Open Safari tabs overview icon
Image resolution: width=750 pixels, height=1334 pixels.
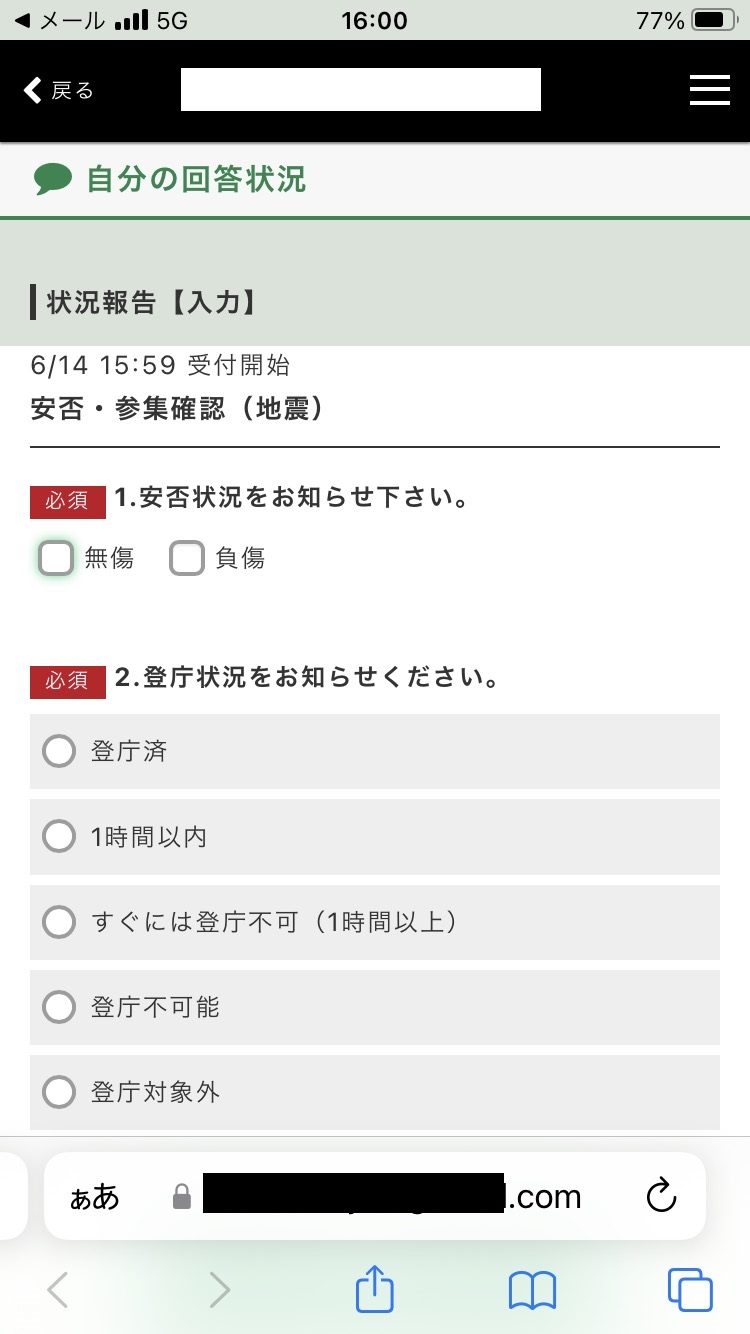point(690,1290)
